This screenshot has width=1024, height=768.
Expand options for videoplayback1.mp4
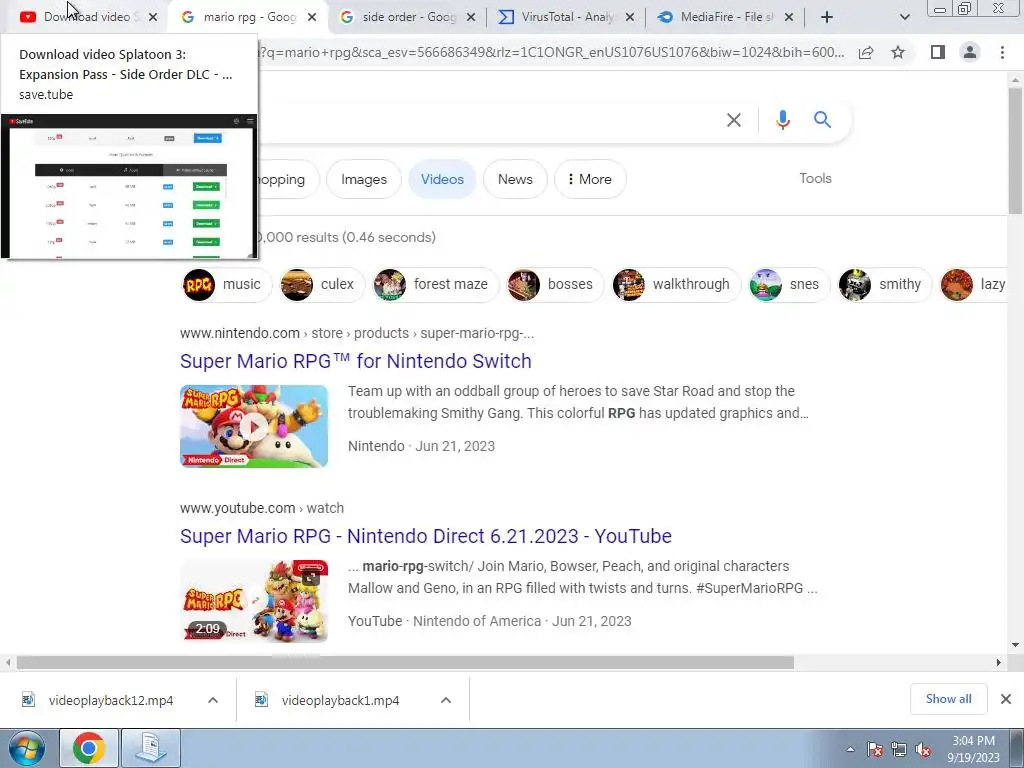(446, 700)
